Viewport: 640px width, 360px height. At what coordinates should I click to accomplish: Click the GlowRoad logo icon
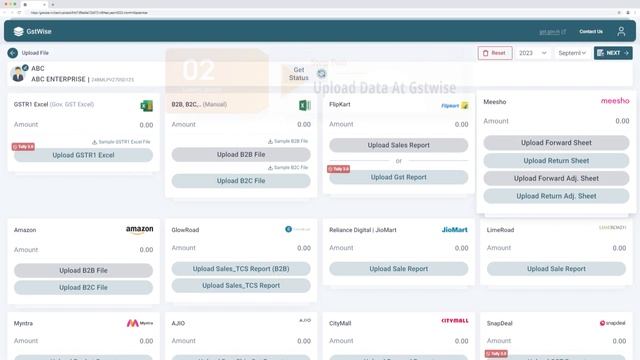298,229
